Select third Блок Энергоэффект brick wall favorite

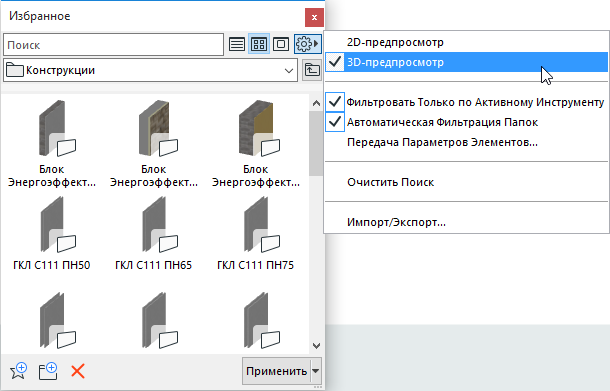[x=256, y=144]
